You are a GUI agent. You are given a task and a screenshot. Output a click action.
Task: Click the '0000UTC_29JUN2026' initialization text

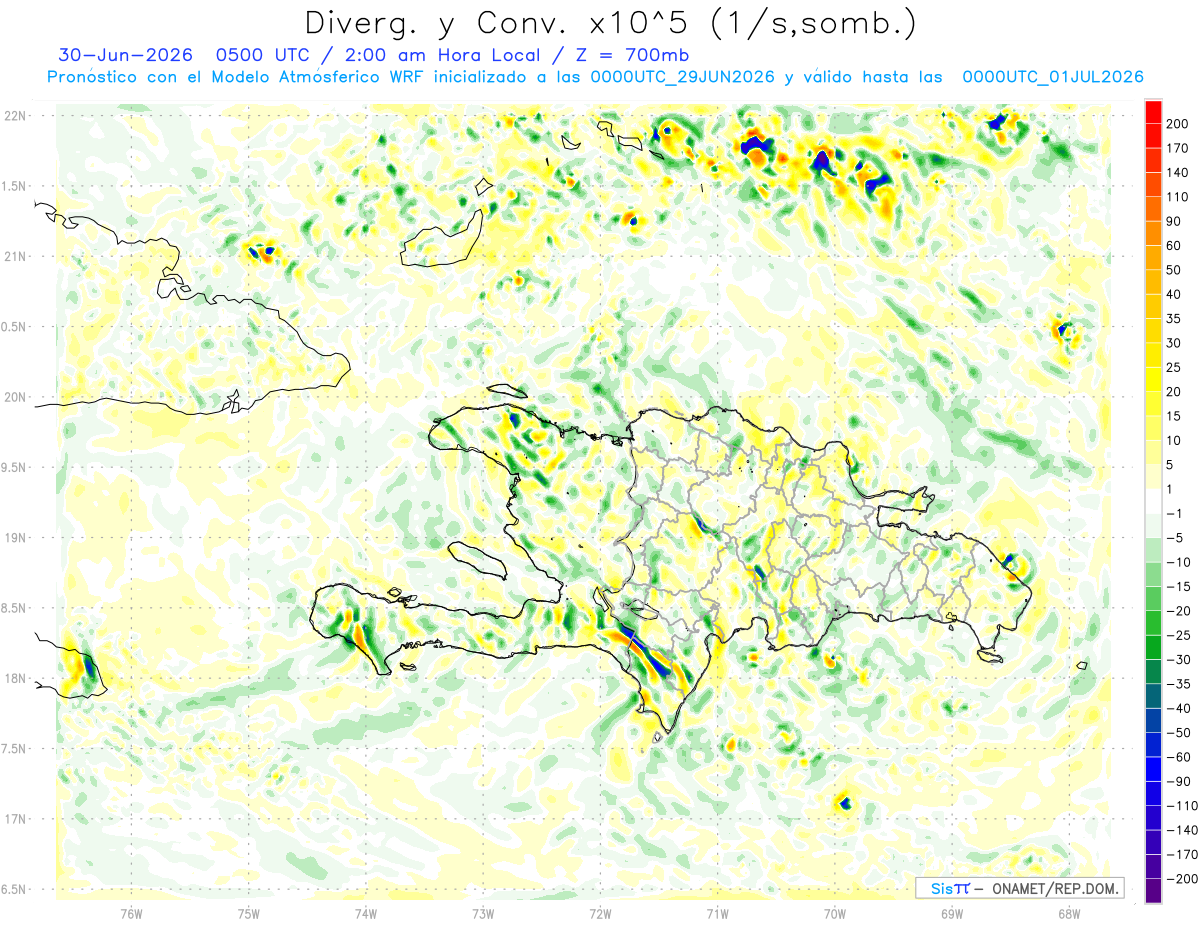pos(682,77)
